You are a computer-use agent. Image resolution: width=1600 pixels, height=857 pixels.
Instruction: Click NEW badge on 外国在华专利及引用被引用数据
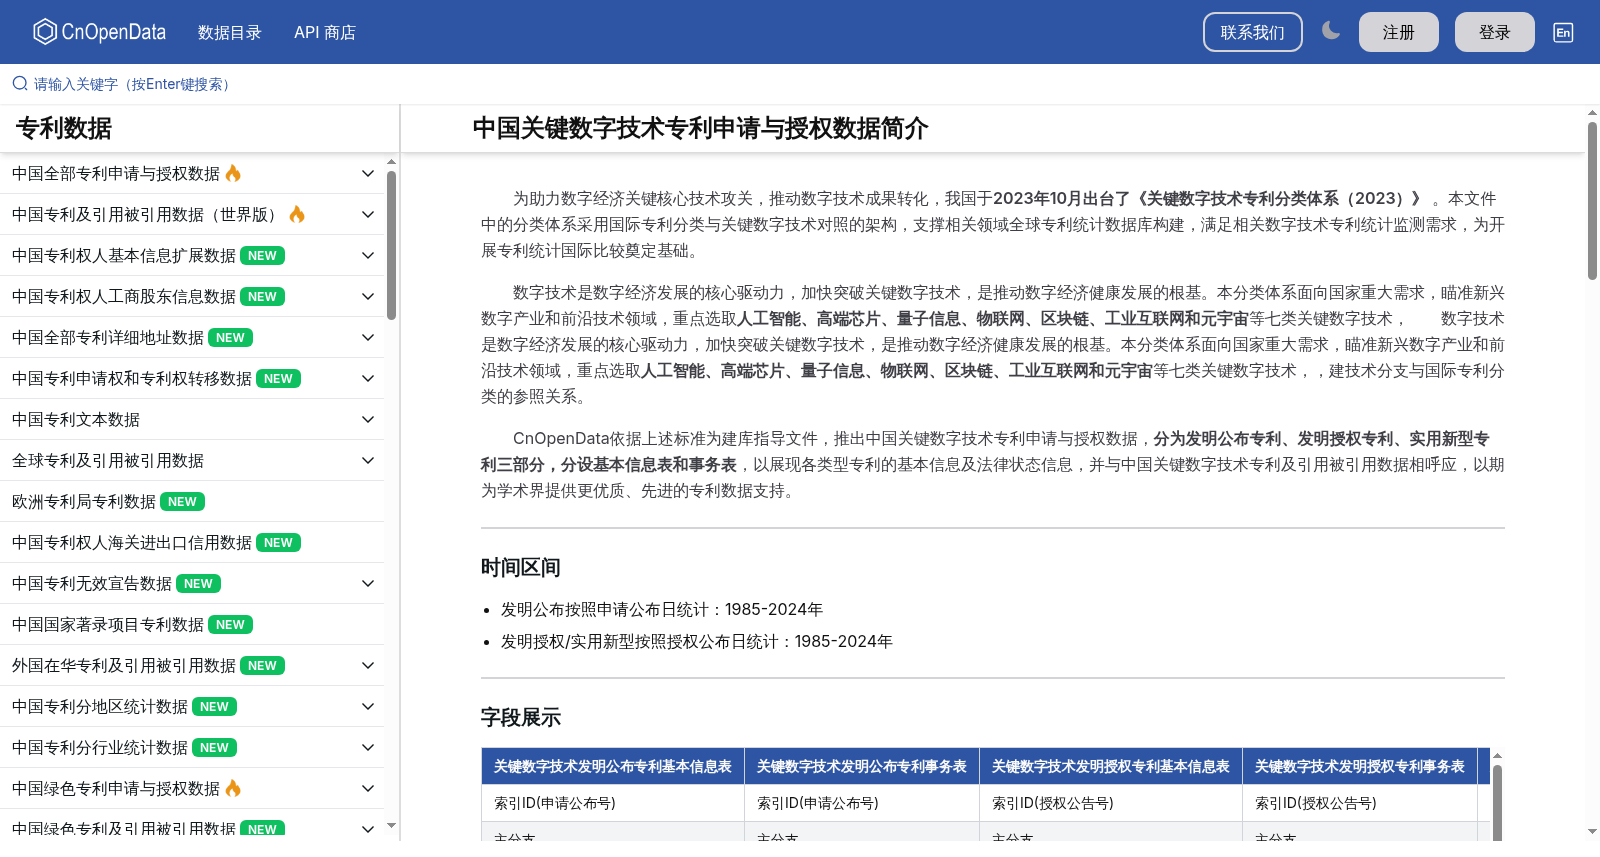tap(262, 665)
